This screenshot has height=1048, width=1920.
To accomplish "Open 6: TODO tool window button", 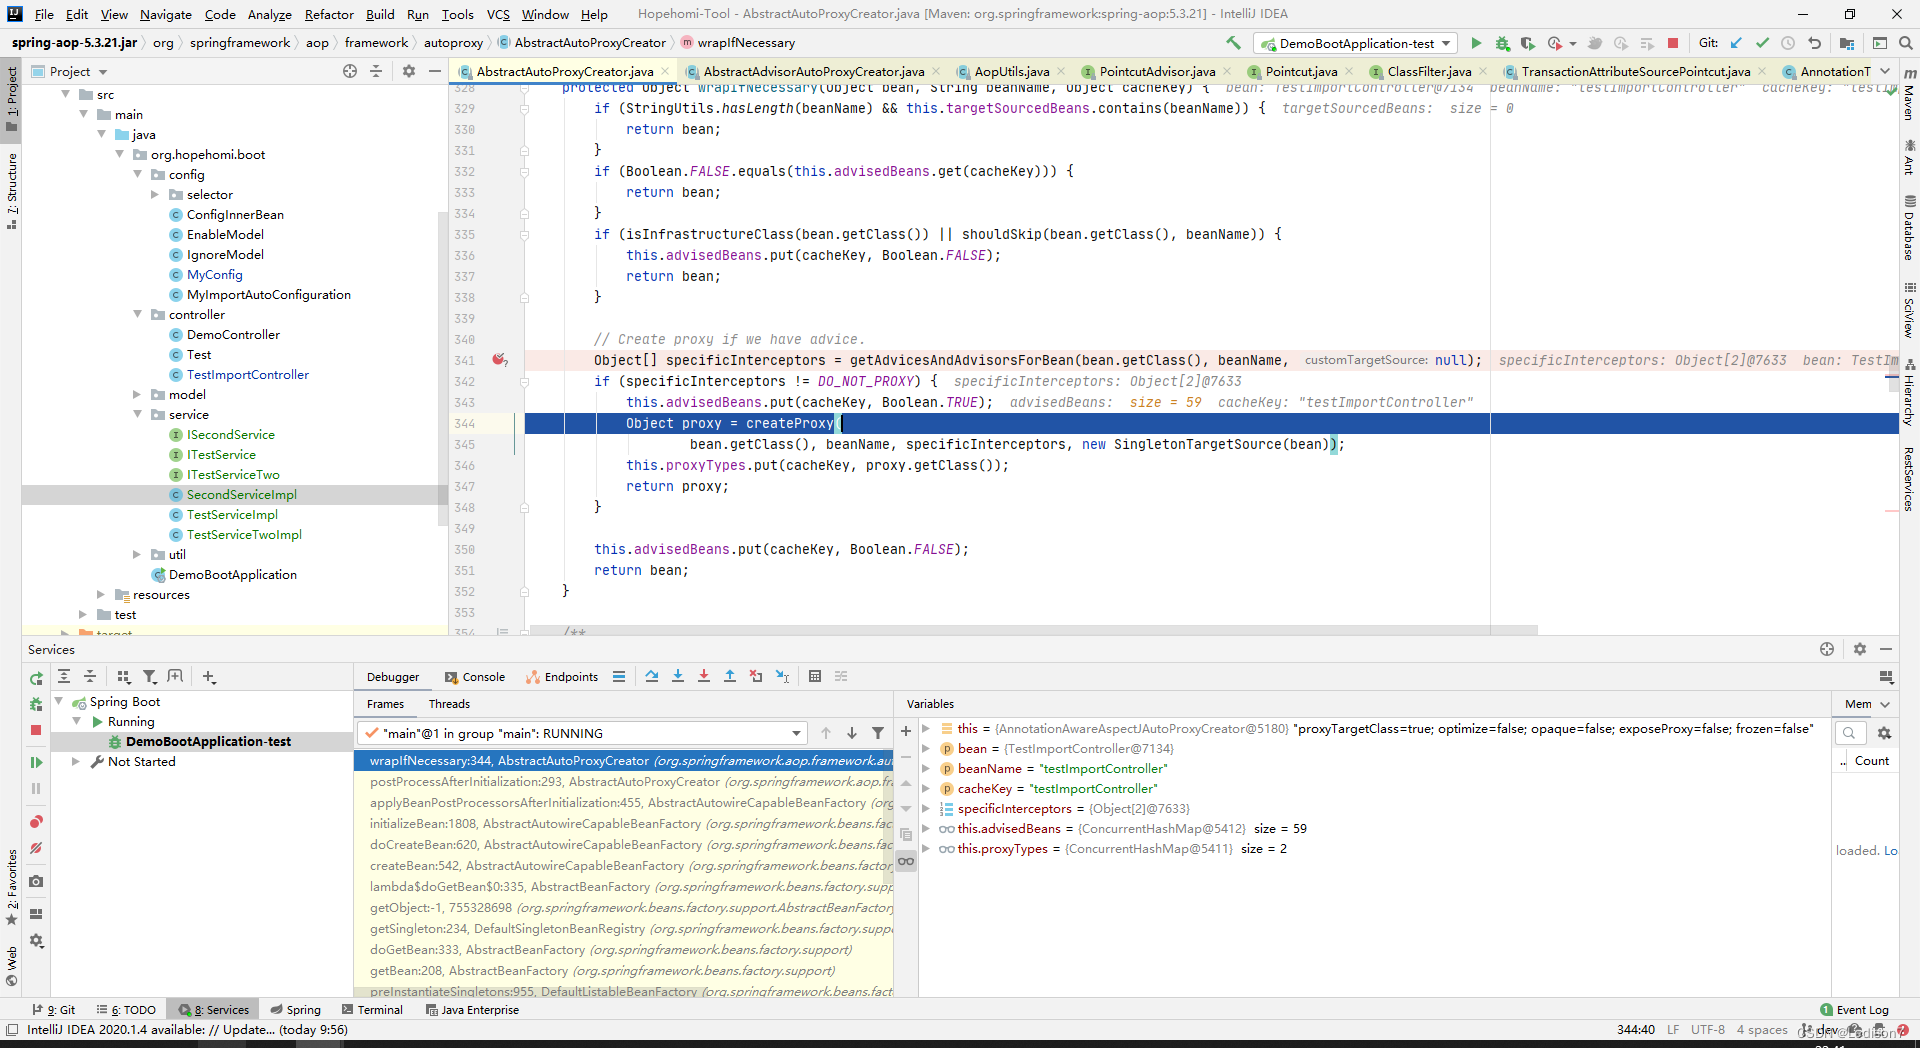I will pyautogui.click(x=126, y=1010).
